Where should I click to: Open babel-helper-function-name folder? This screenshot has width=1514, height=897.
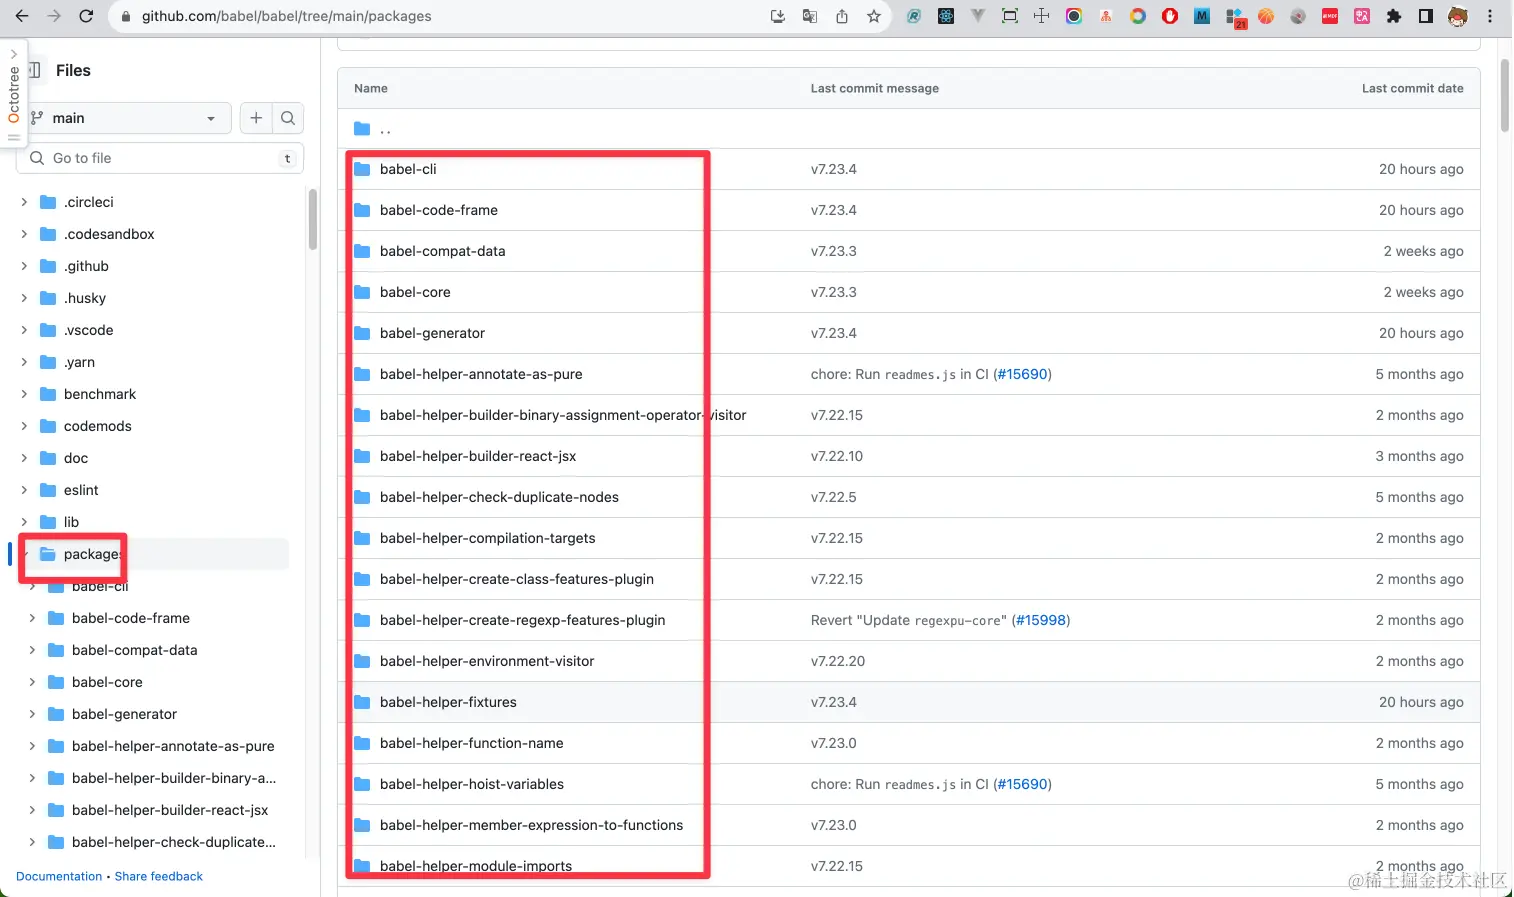pos(472,743)
